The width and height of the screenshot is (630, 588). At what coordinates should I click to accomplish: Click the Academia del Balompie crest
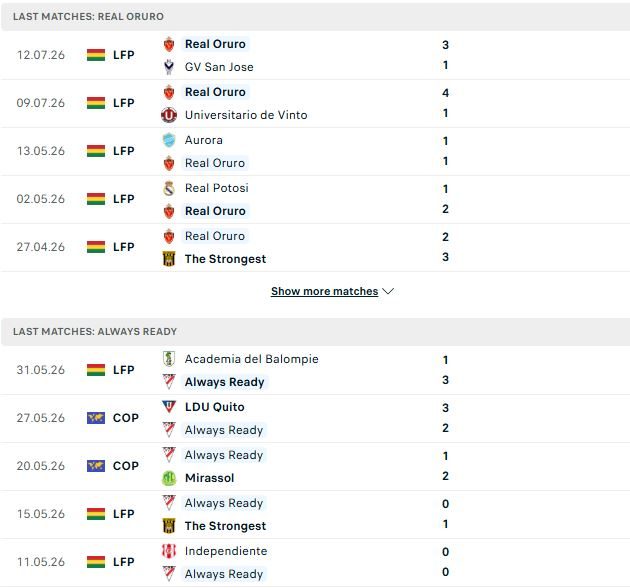(x=169, y=359)
